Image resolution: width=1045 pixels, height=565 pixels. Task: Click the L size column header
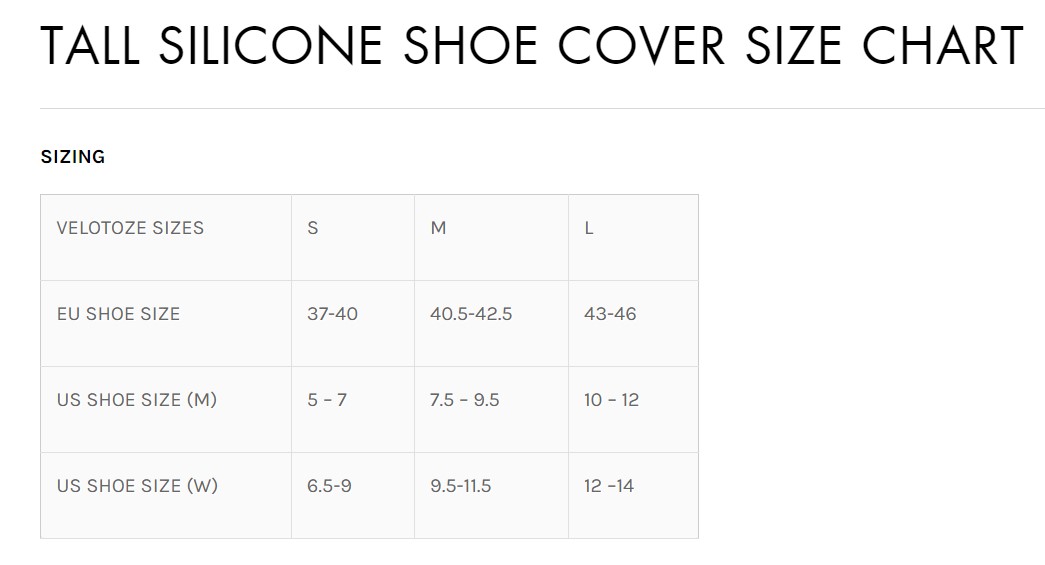(x=589, y=228)
